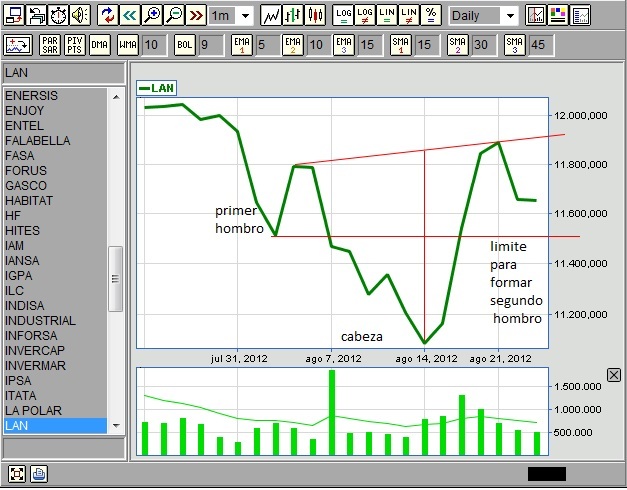
Task: Toggle the SMA 1 indicator
Action: click(x=401, y=45)
